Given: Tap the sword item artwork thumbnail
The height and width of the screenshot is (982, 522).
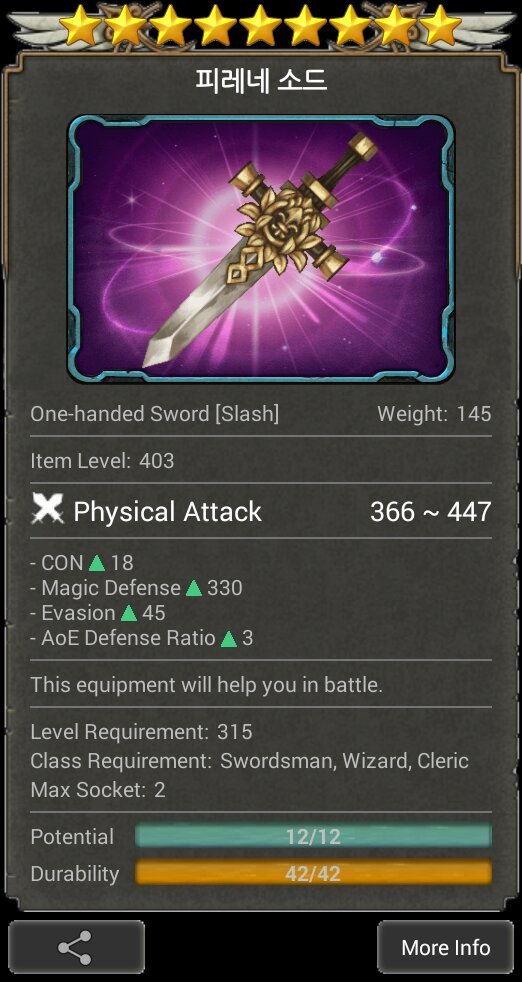Looking at the screenshot, I should pos(261,248).
